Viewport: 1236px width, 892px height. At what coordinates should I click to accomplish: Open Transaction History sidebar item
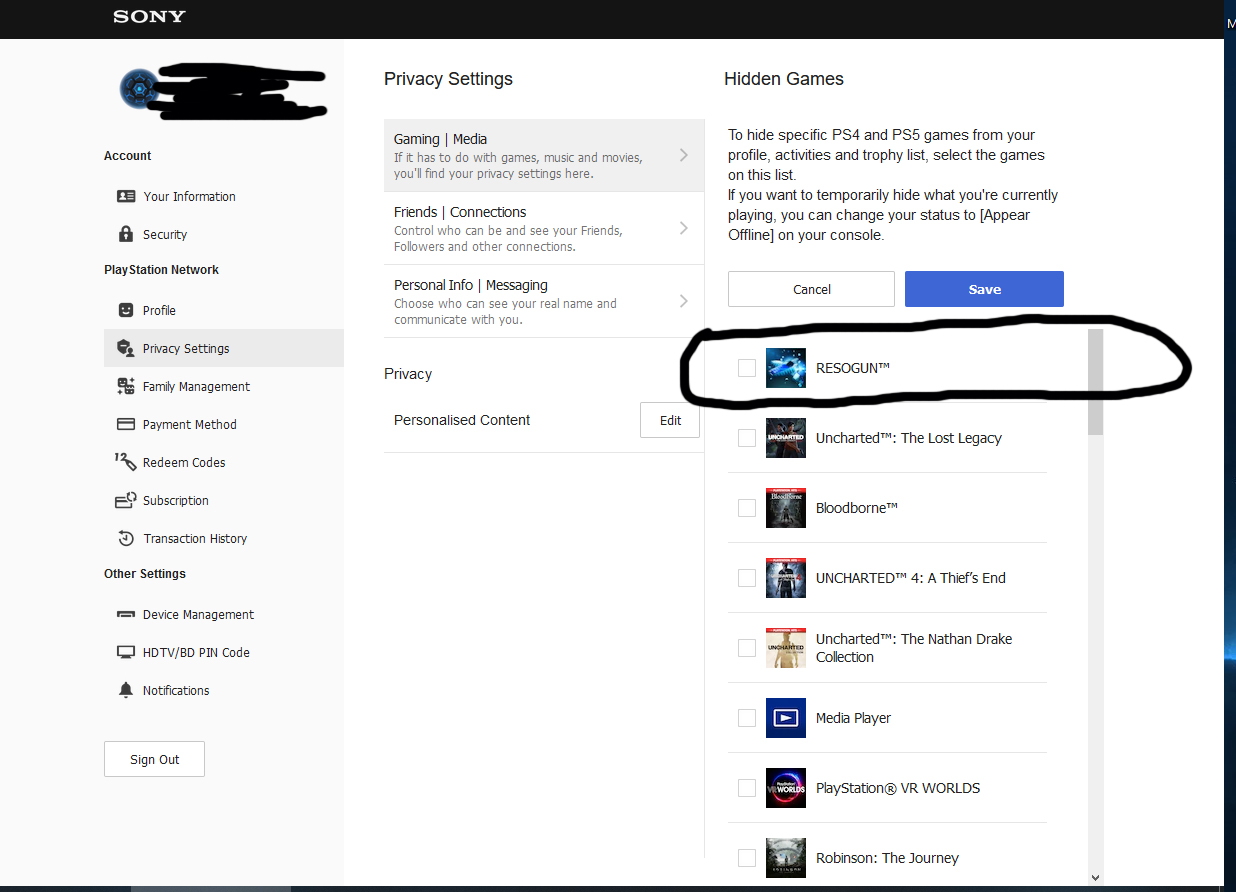point(224,538)
